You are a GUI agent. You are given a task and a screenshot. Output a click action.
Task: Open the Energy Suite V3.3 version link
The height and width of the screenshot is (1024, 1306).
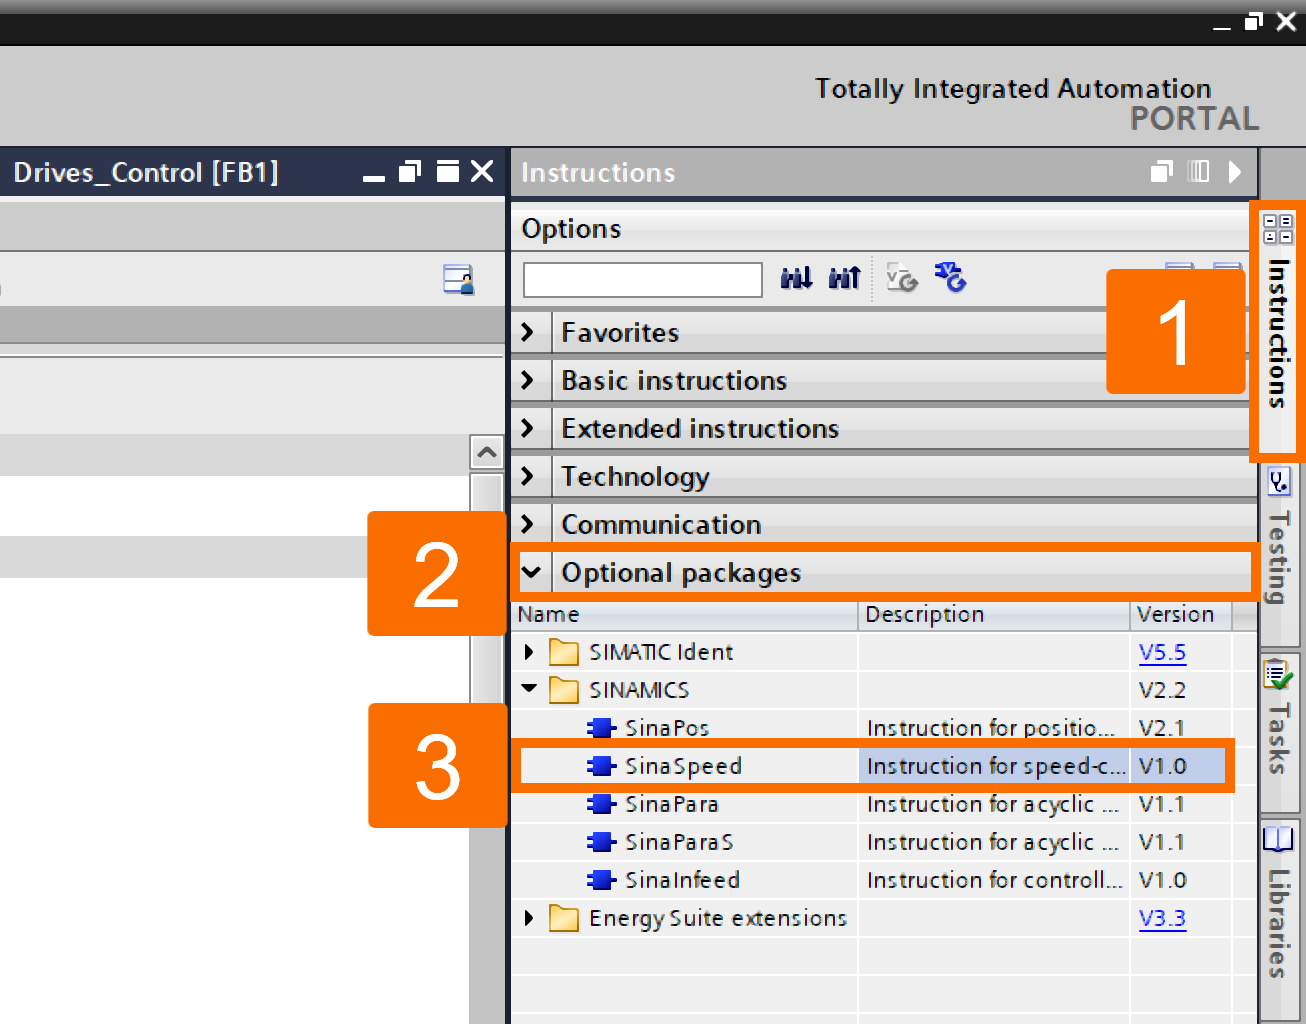[x=1162, y=918]
